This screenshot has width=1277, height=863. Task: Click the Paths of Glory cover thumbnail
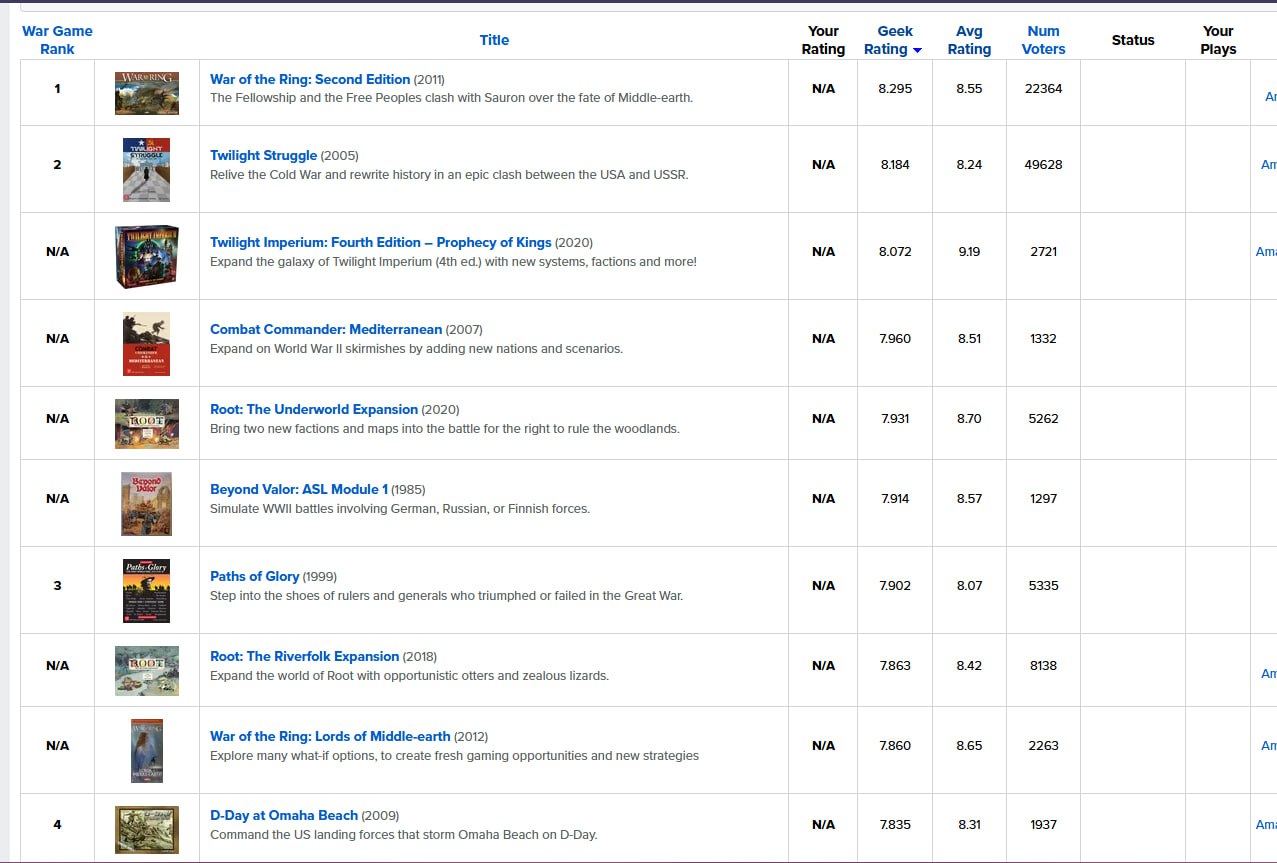point(147,590)
